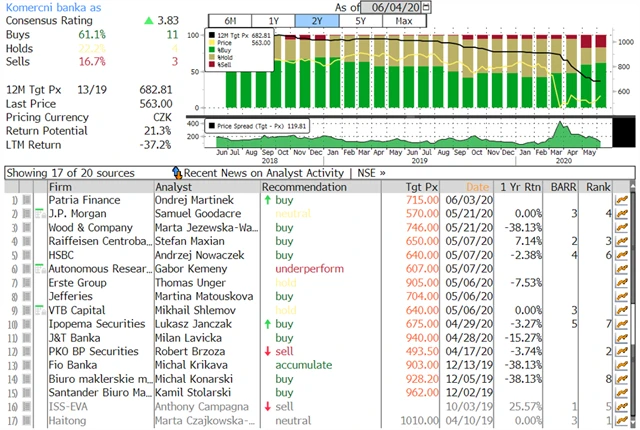The image size is (640, 430).
Task: Toggle the row 5 checkbox for HSBC
Action: [27, 255]
